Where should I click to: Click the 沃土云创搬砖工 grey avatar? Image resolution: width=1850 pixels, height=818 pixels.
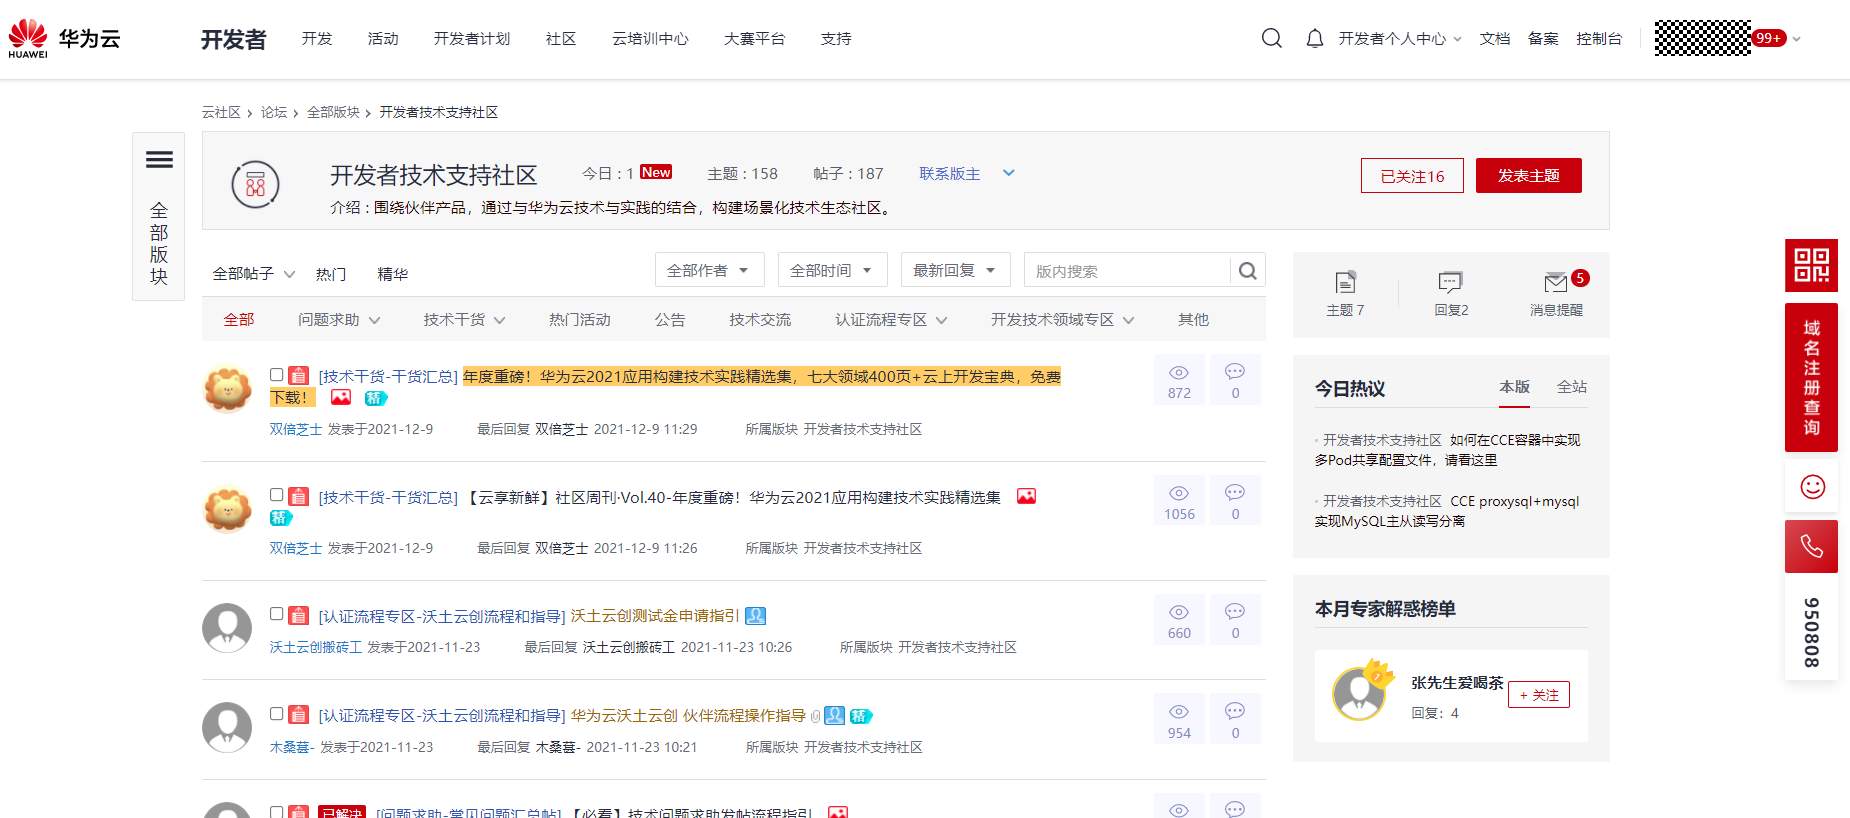(x=227, y=628)
